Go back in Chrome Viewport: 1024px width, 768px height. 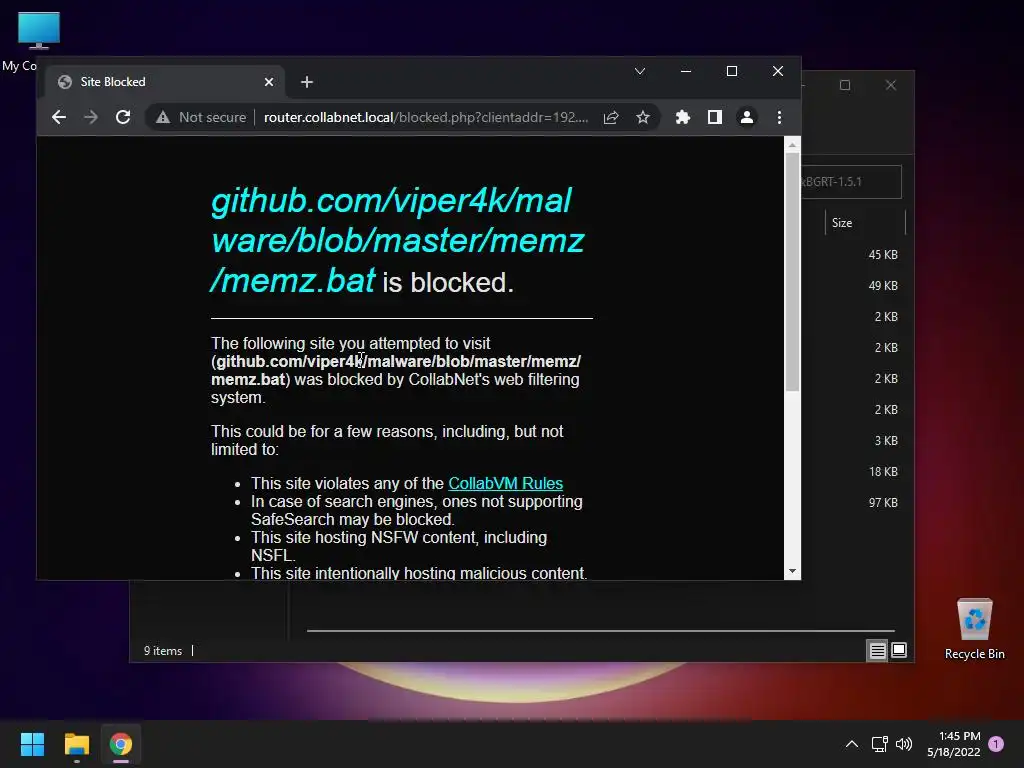click(59, 118)
